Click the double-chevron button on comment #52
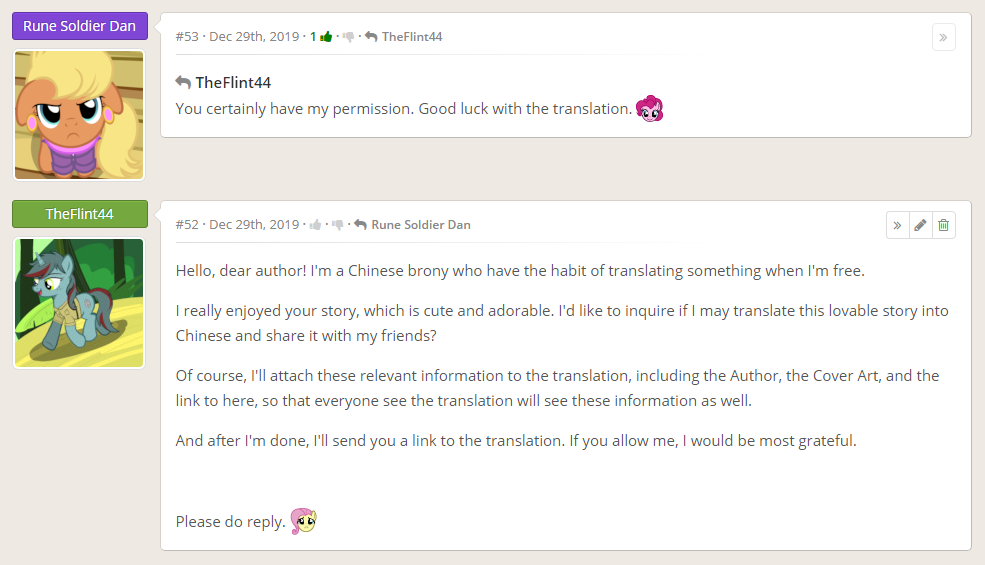The width and height of the screenshot is (985, 565). click(897, 225)
